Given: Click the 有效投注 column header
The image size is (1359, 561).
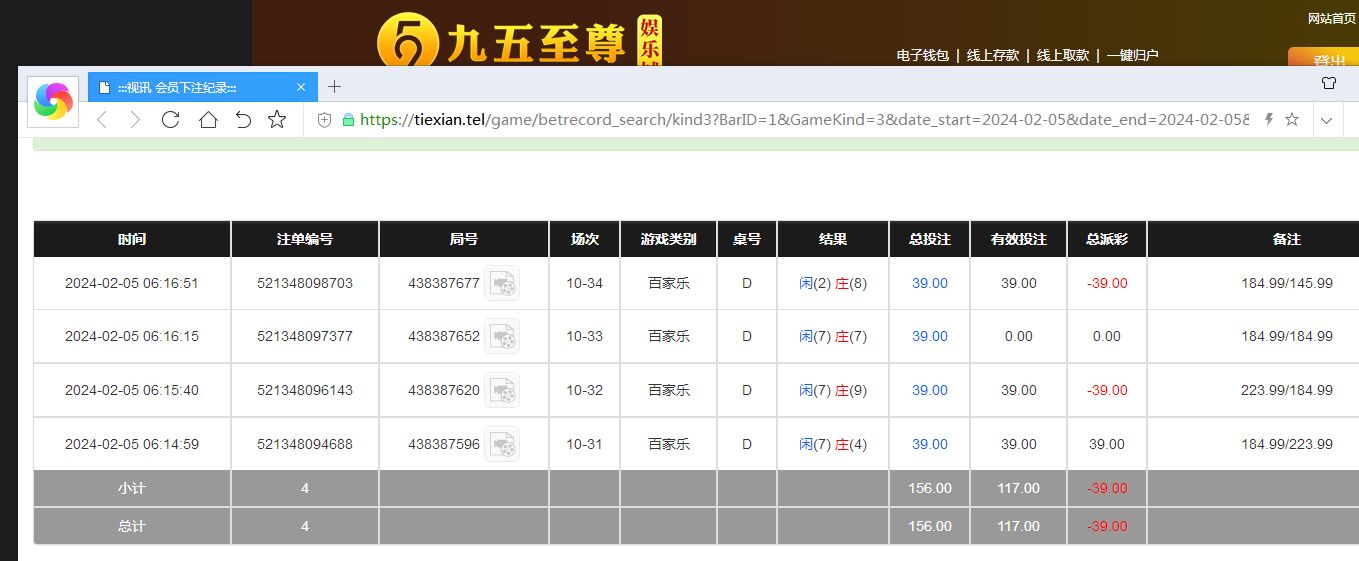Looking at the screenshot, I should [1019, 239].
